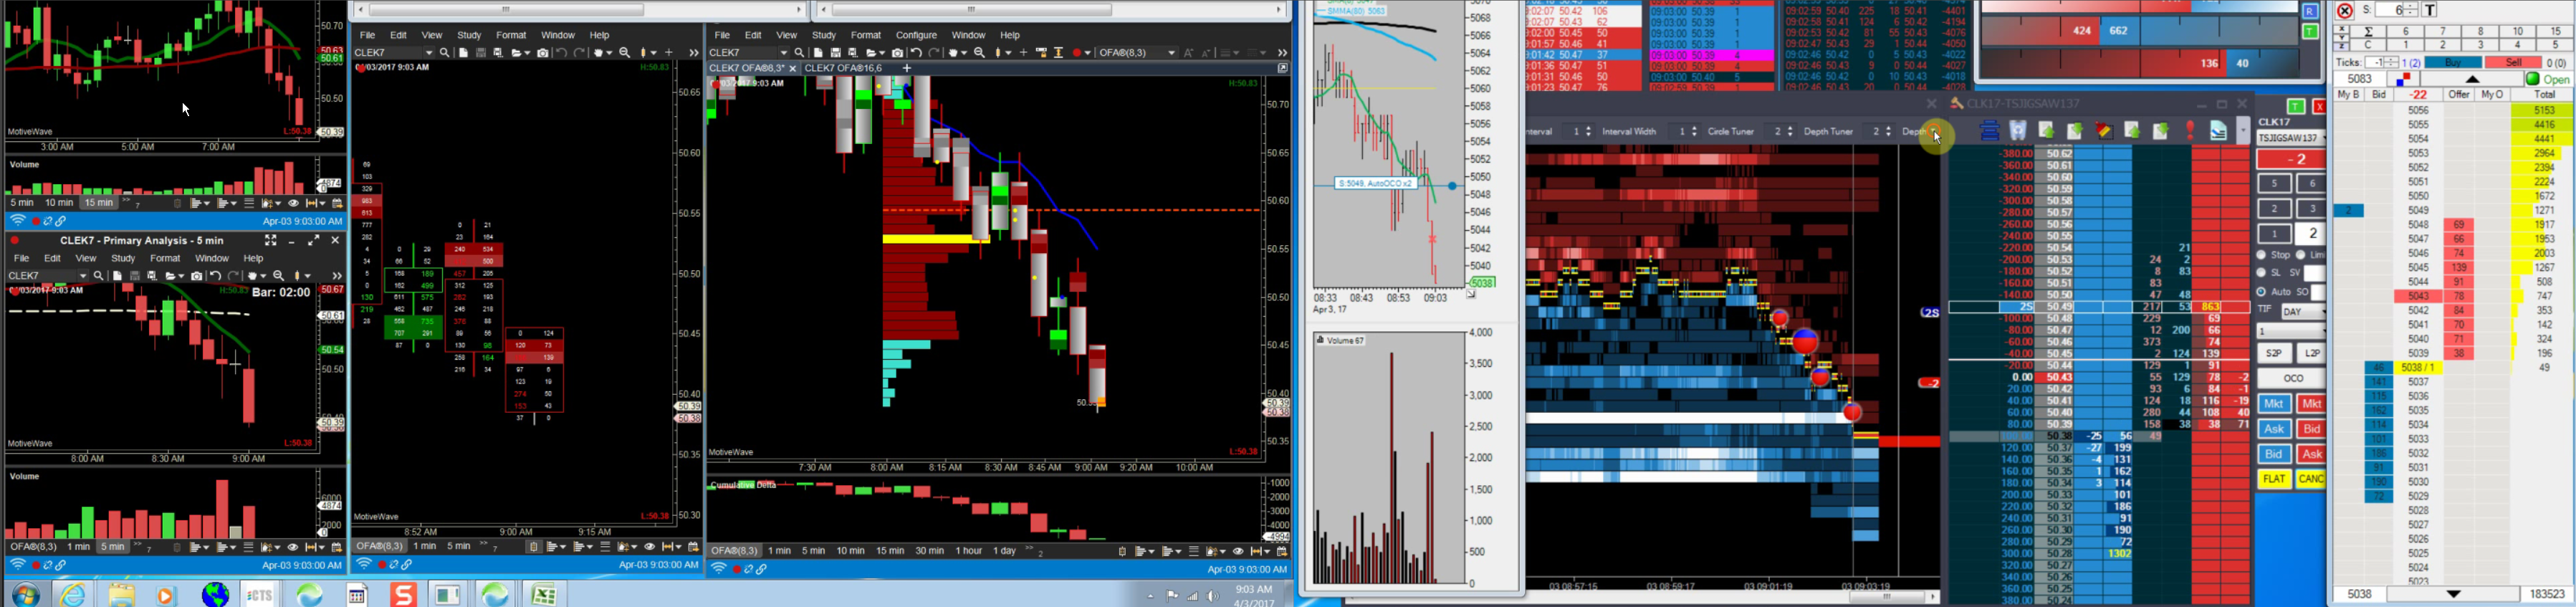Toggle the eye icon in the tabbed chart bottom bar
Image resolution: width=2576 pixels, height=607 pixels.
click(1238, 551)
